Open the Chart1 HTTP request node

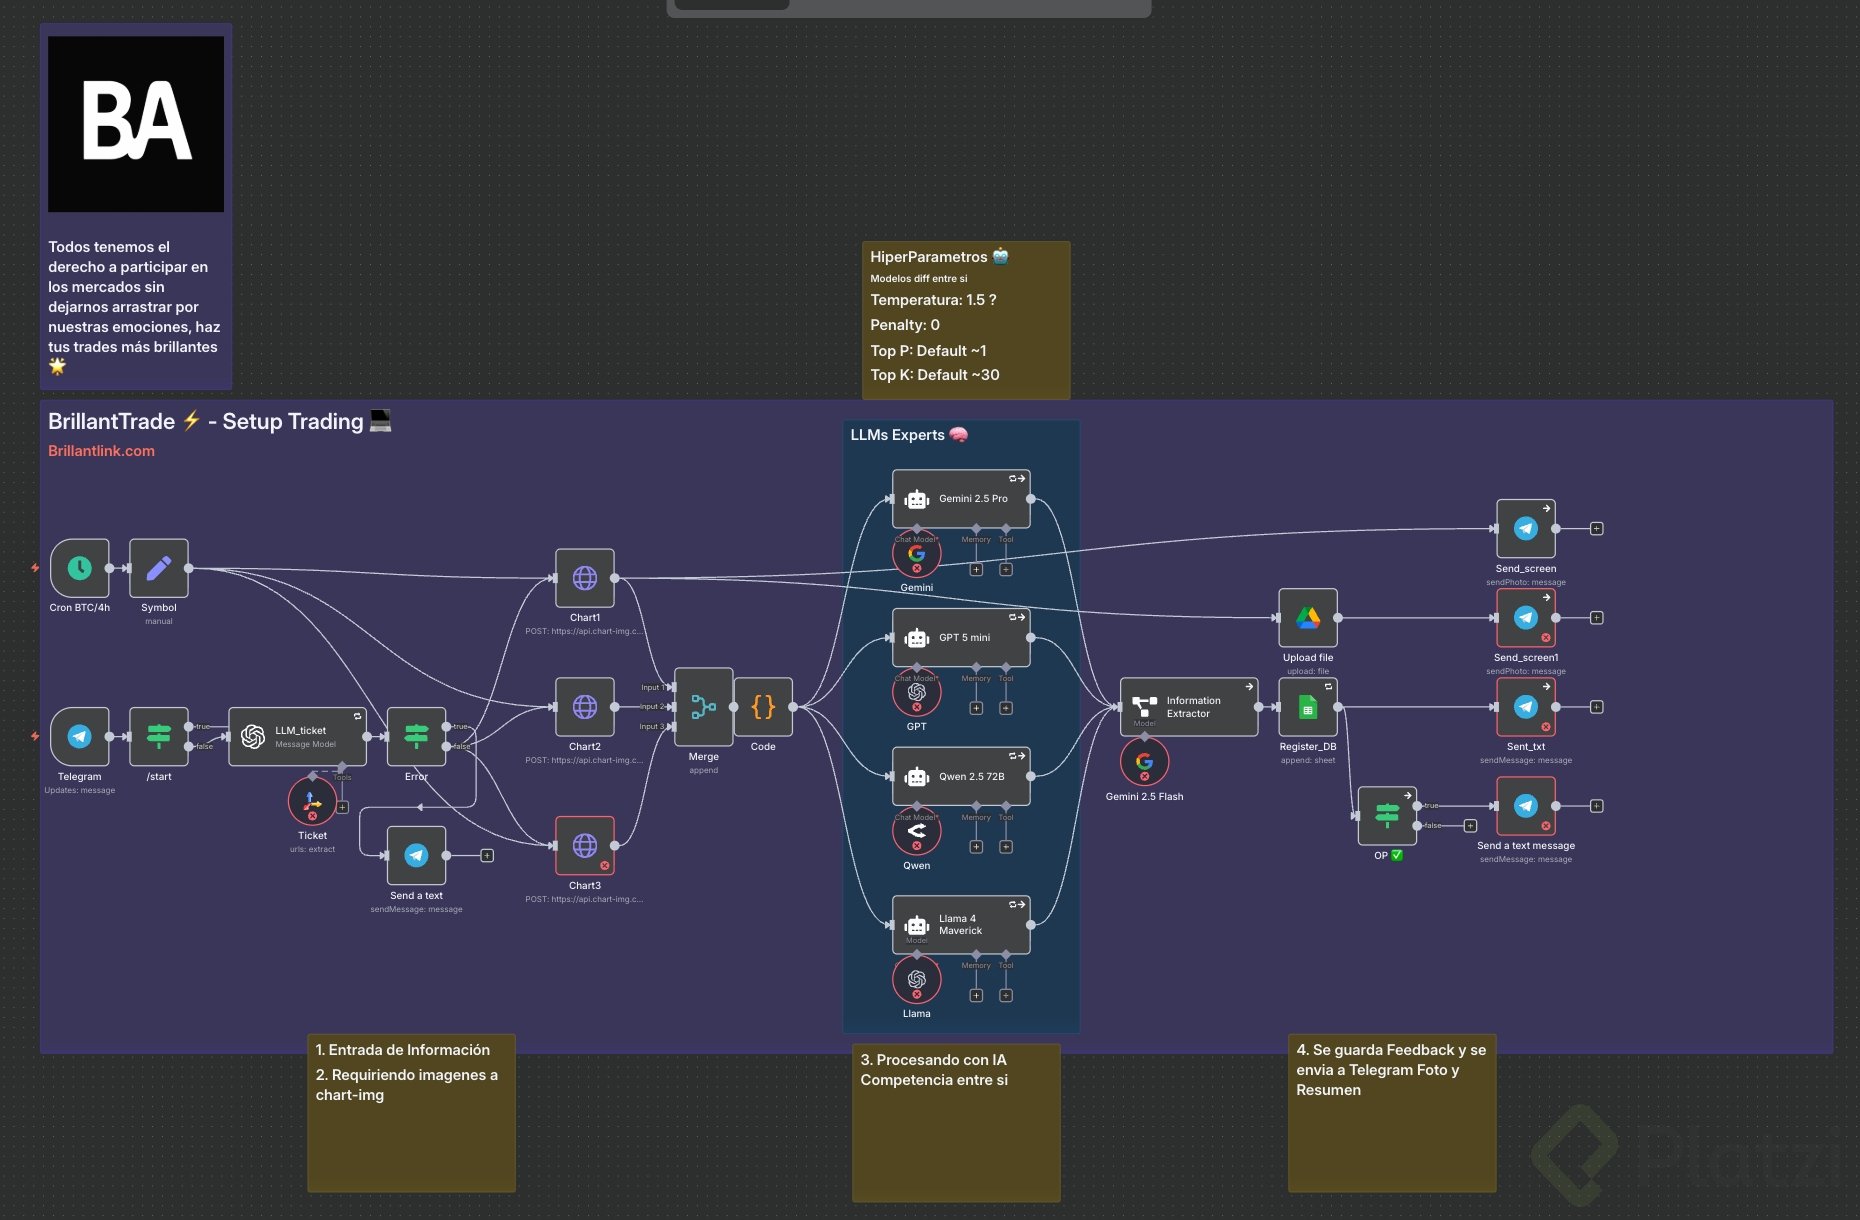click(x=585, y=578)
